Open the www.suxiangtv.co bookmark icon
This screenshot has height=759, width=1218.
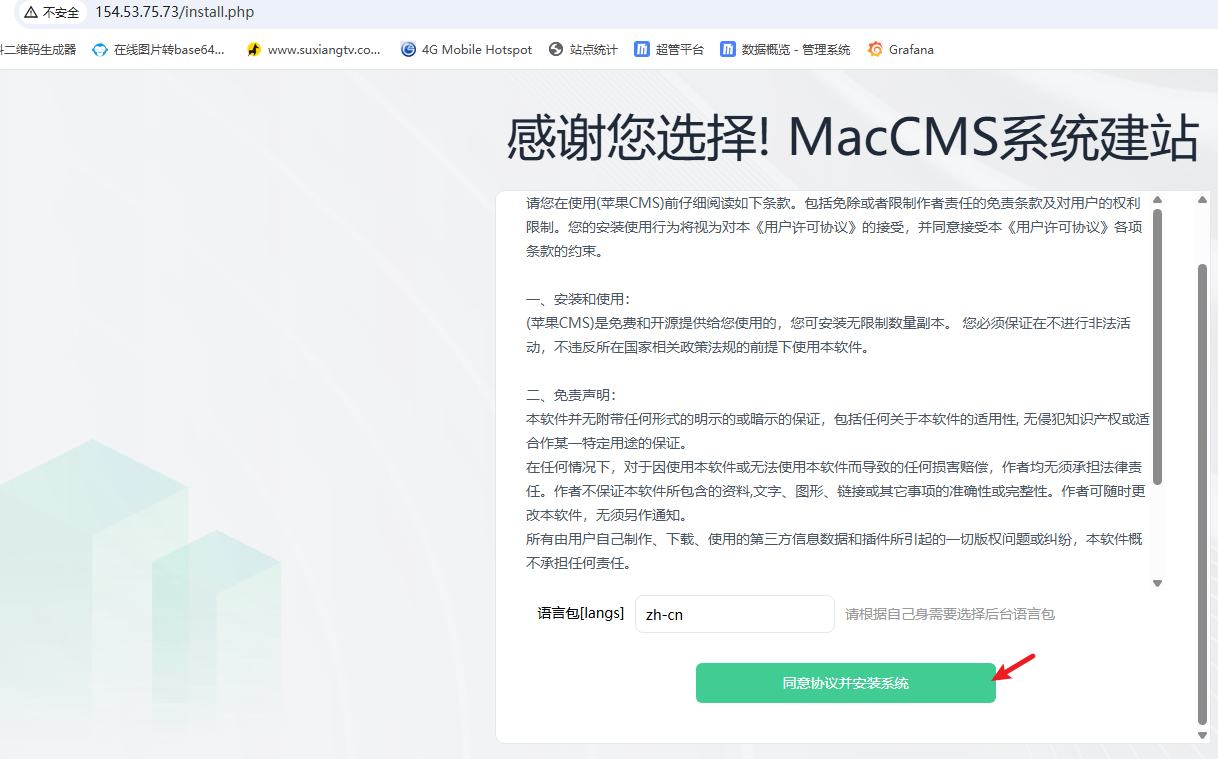point(254,49)
